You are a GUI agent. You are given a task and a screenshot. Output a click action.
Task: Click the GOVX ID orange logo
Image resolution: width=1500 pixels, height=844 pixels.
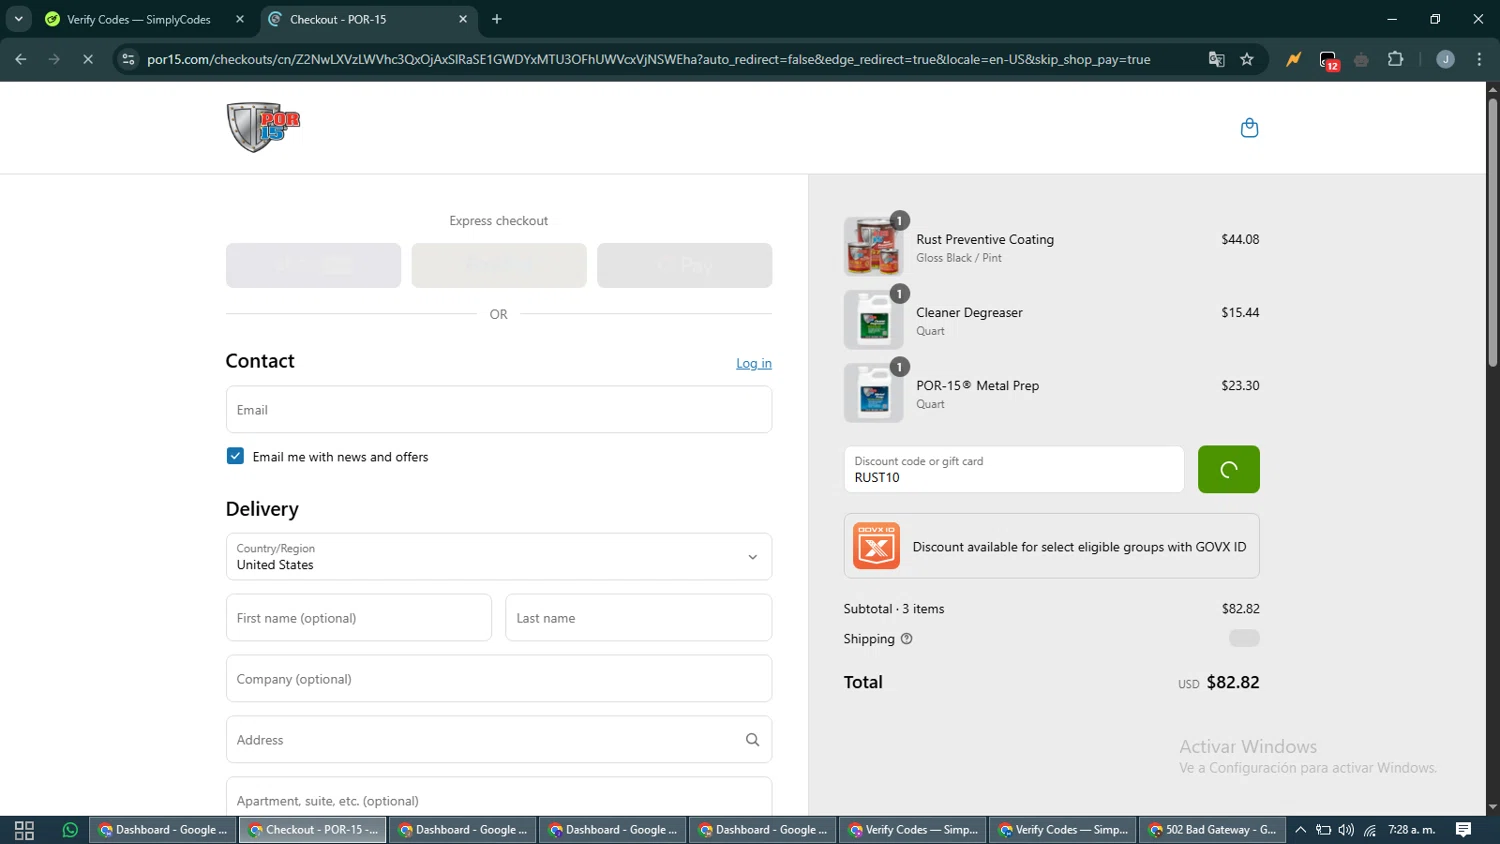pos(876,546)
